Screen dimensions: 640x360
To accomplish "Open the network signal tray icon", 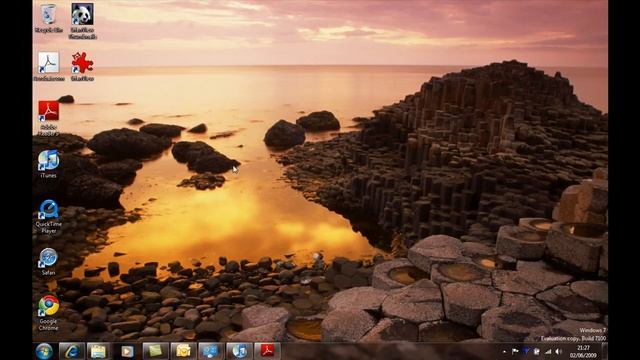I will (x=548, y=351).
